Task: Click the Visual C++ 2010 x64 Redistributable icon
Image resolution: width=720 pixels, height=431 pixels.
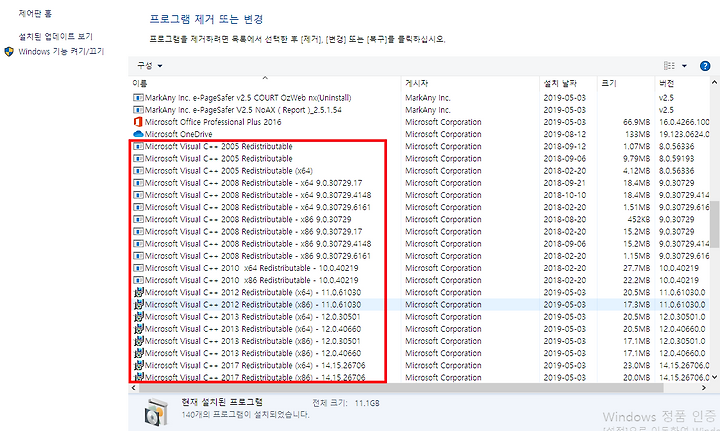Action: pyautogui.click(x=138, y=268)
